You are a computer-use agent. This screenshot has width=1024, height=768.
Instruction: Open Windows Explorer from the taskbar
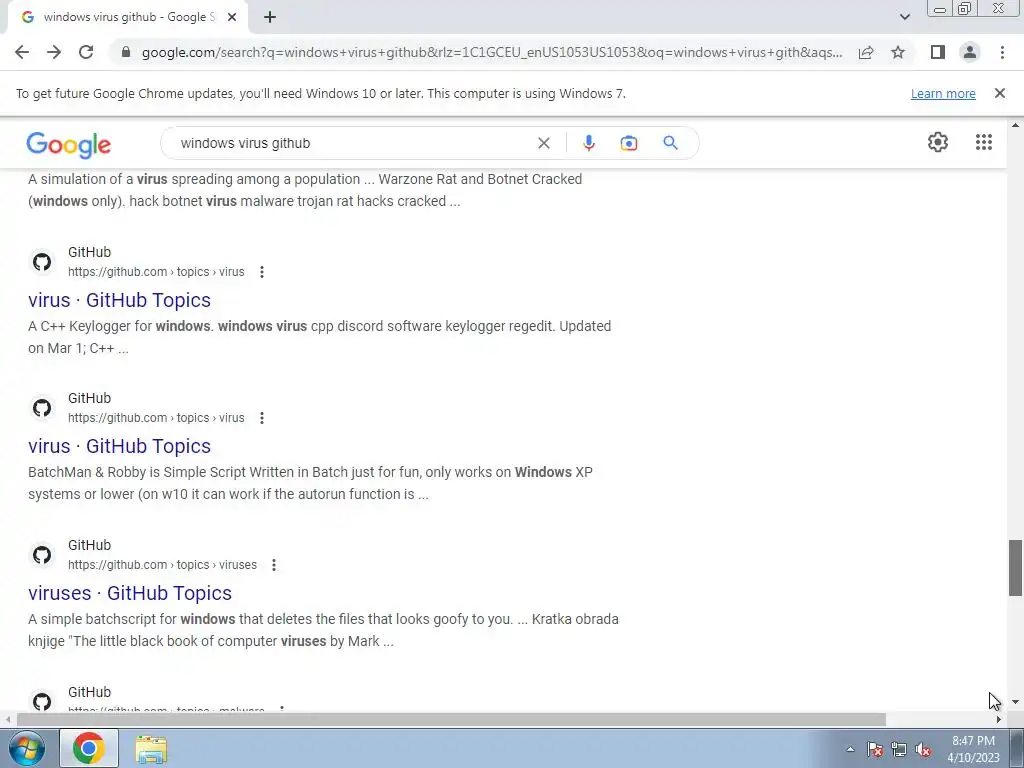click(x=152, y=748)
